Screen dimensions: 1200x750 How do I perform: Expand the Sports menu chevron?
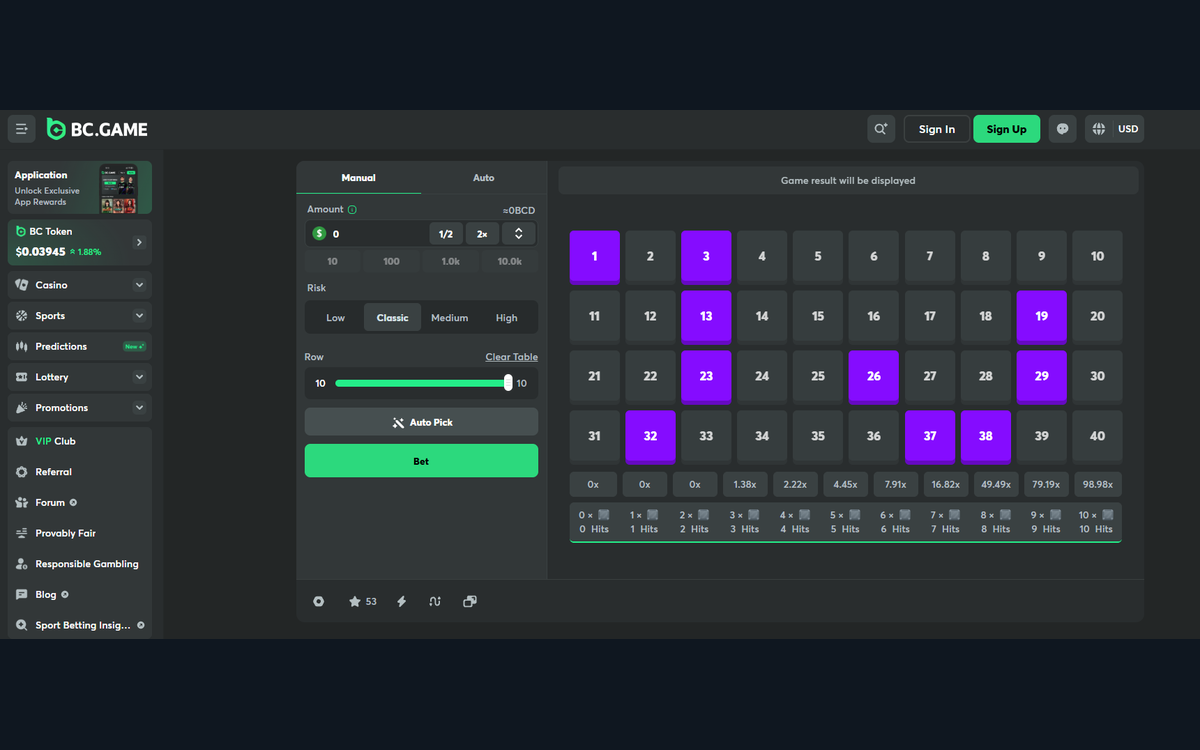(139, 316)
